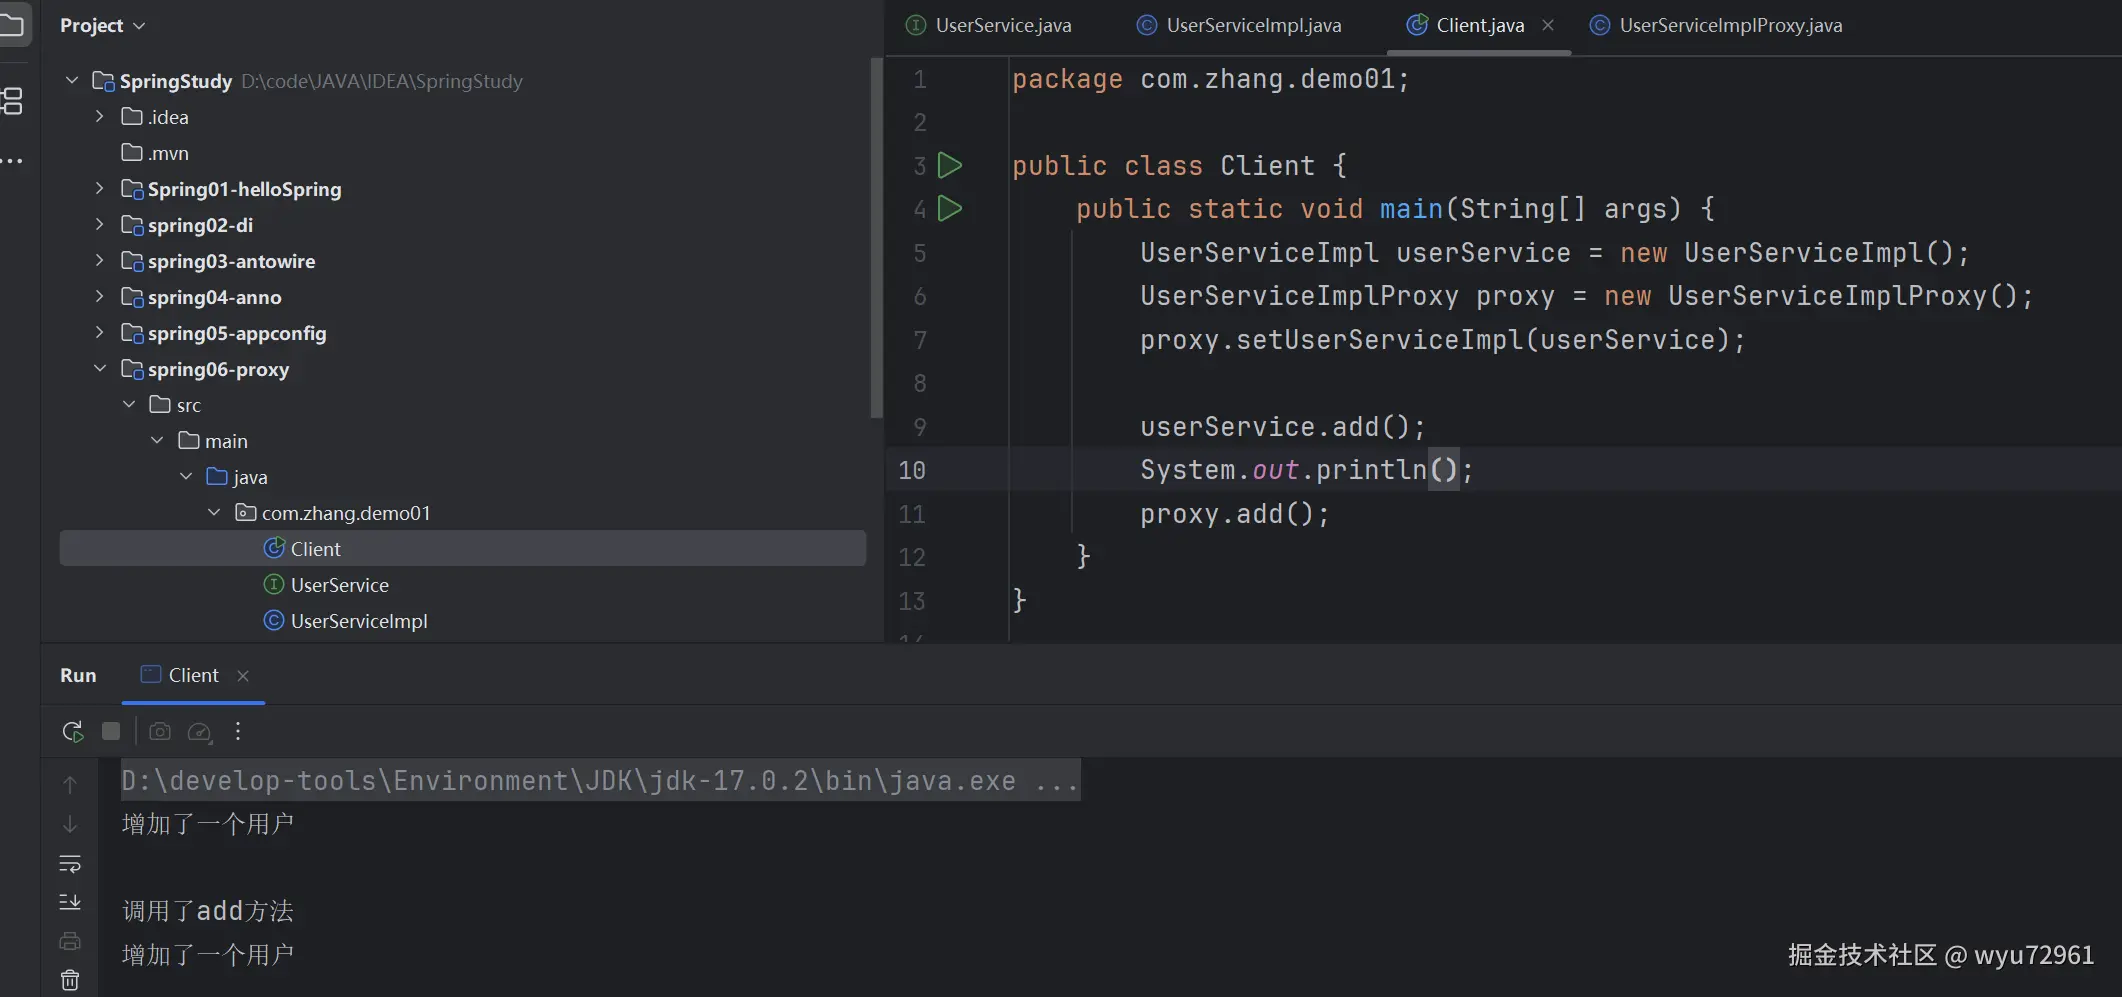Toggle soft-wrap in the console

coord(70,863)
